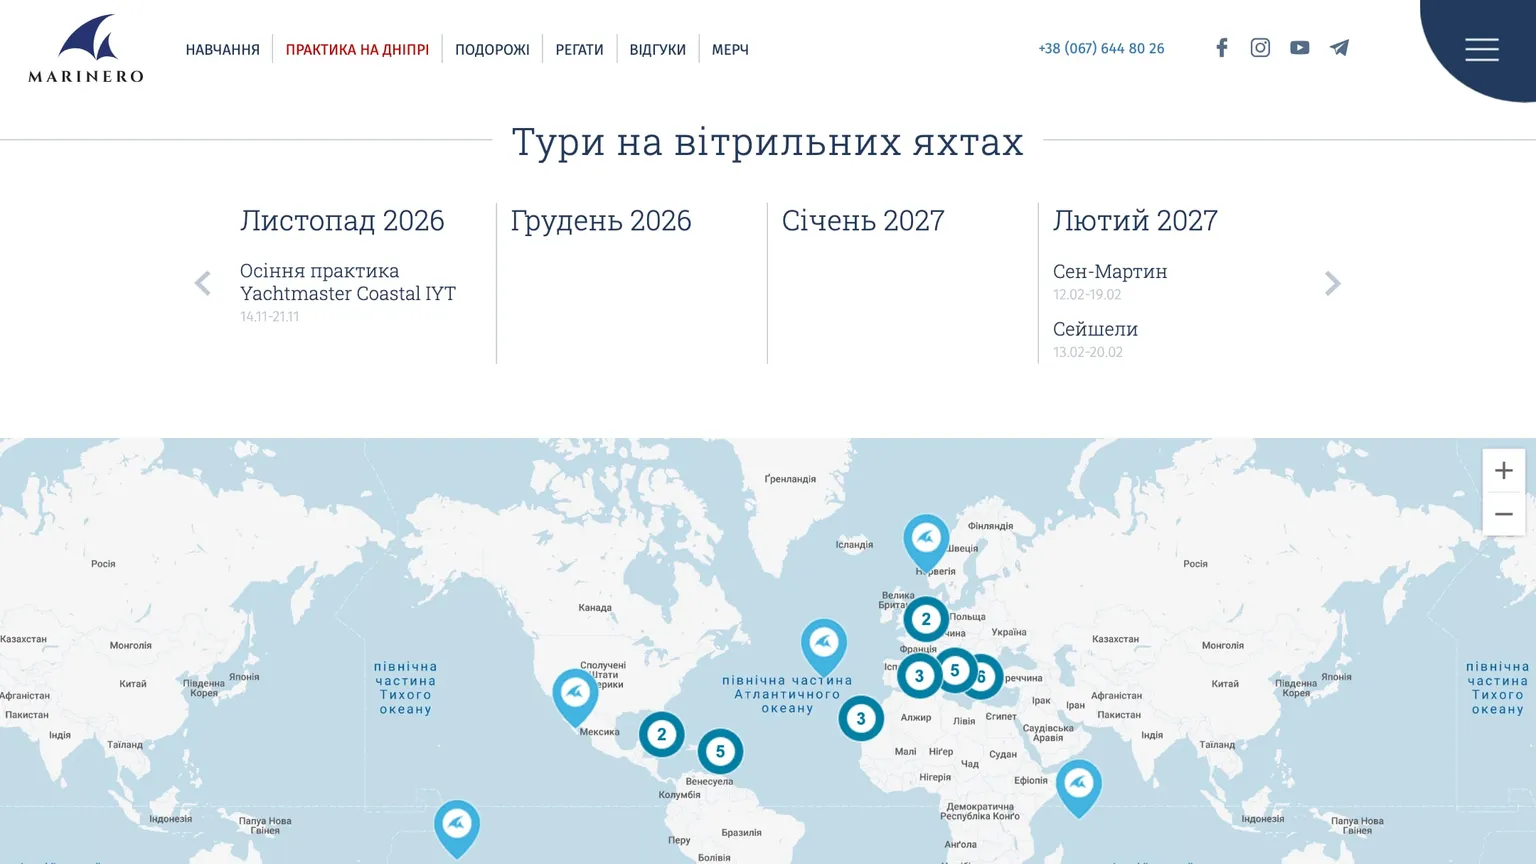Select the map pin over Norway

(x=926, y=543)
